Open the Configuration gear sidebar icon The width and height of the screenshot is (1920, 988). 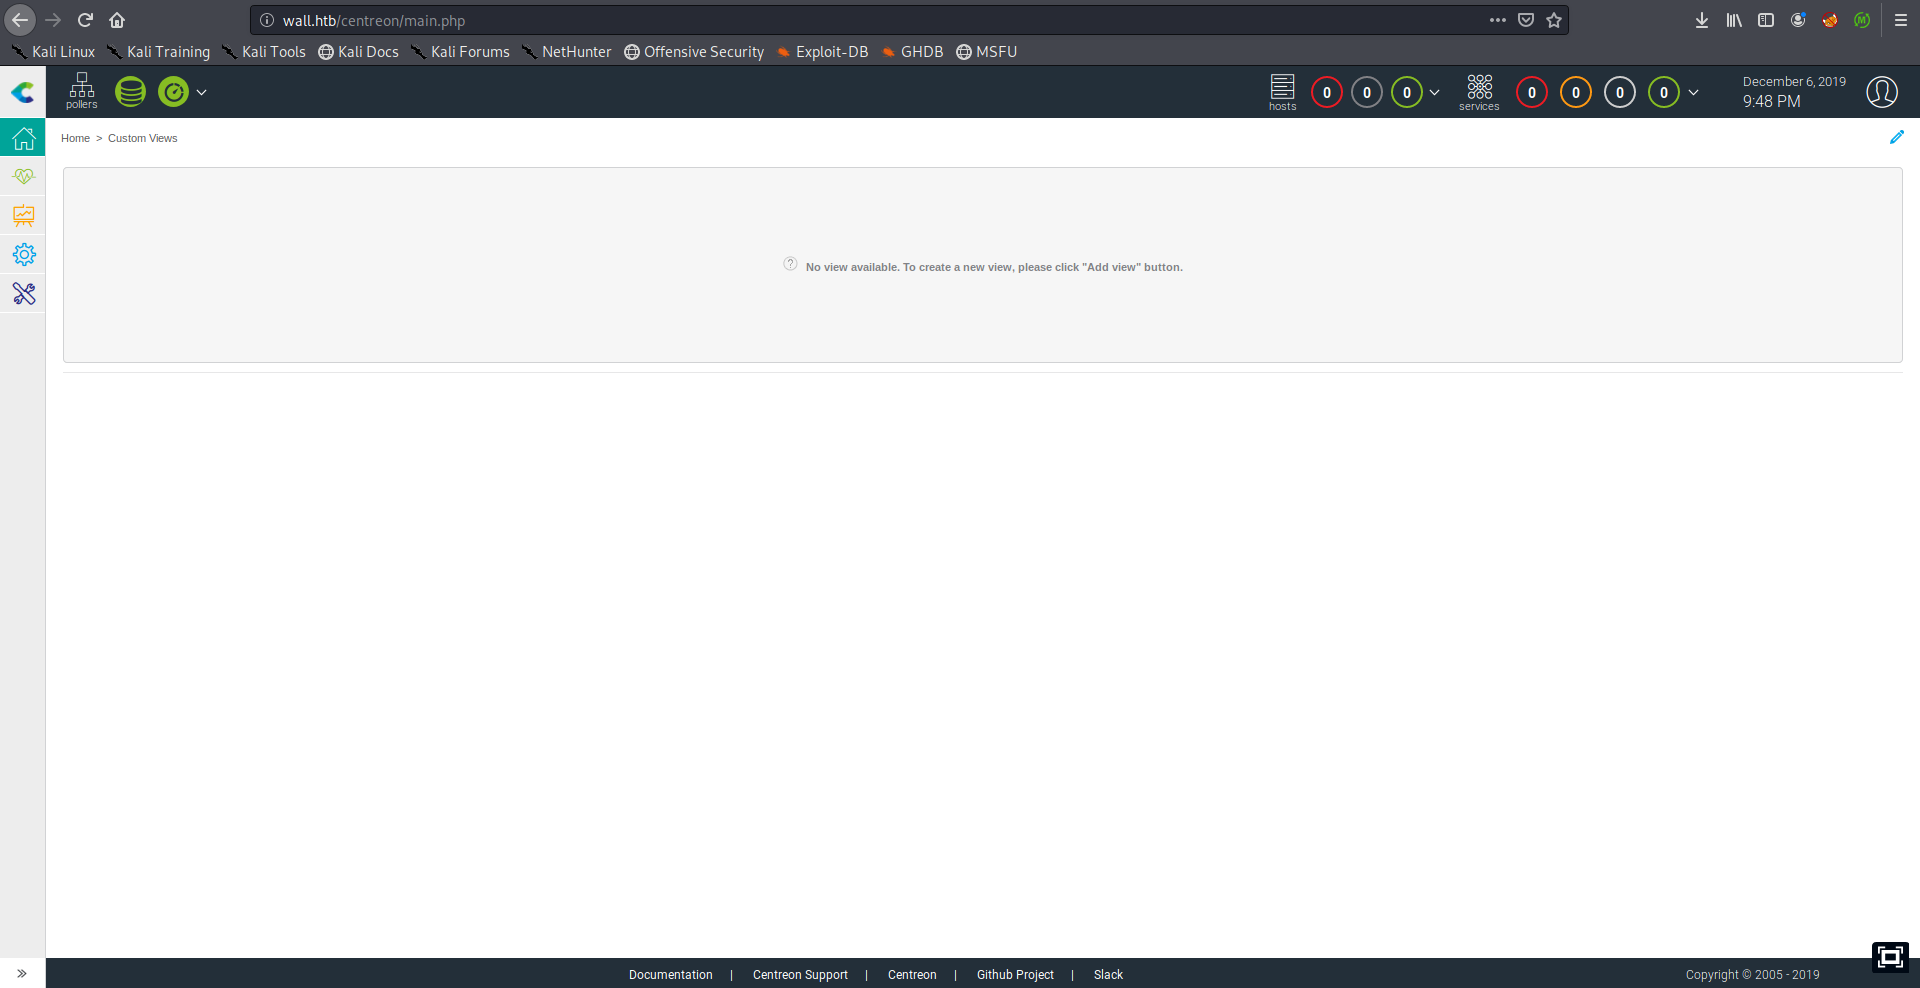[24, 255]
